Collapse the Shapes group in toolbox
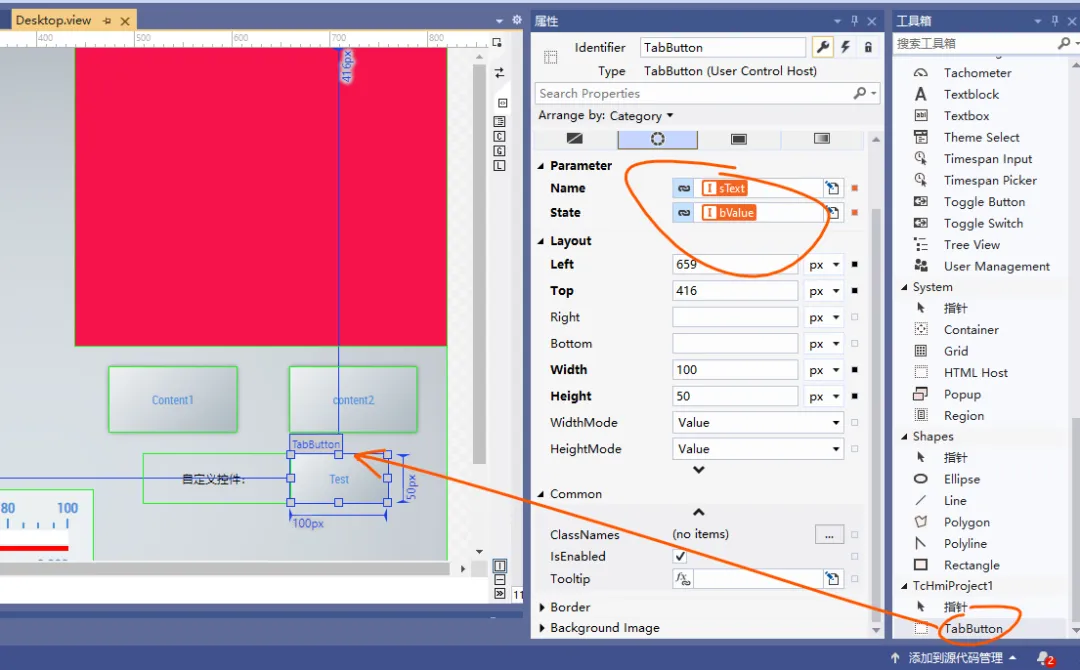Viewport: 1080px width, 670px height. tap(904, 437)
